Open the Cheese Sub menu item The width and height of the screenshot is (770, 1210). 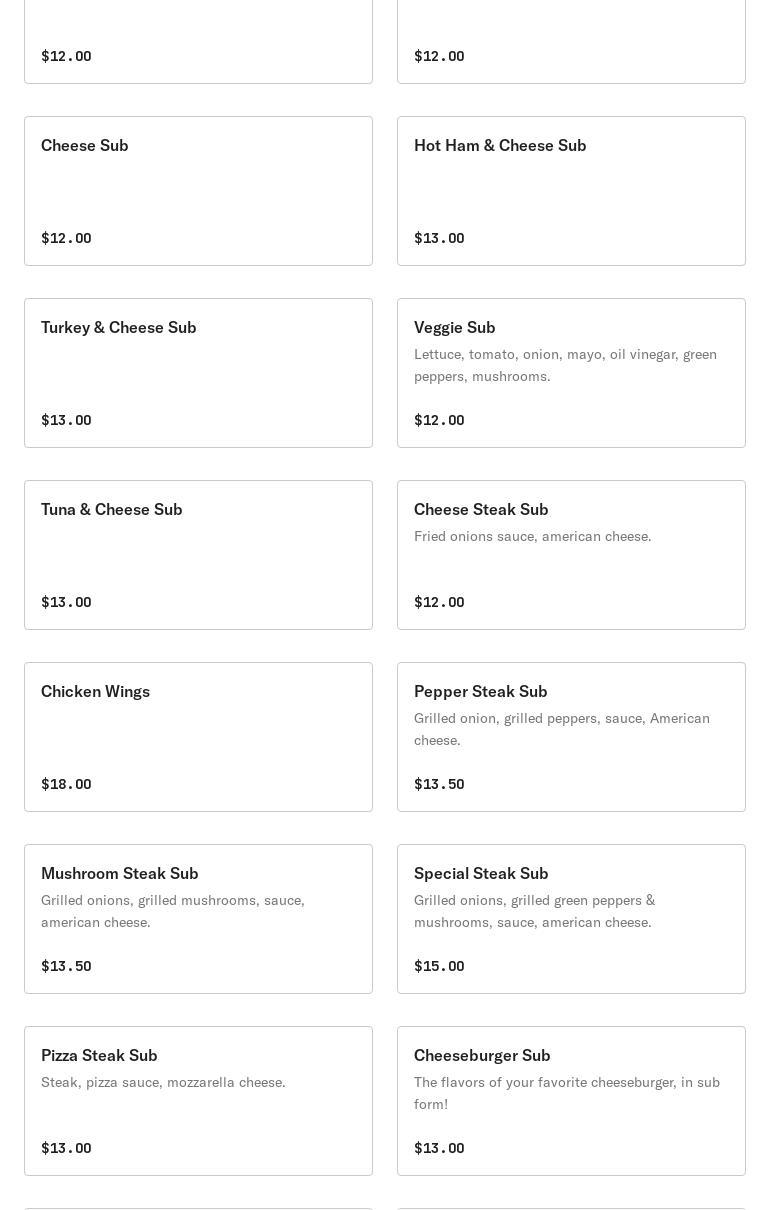[198, 191]
